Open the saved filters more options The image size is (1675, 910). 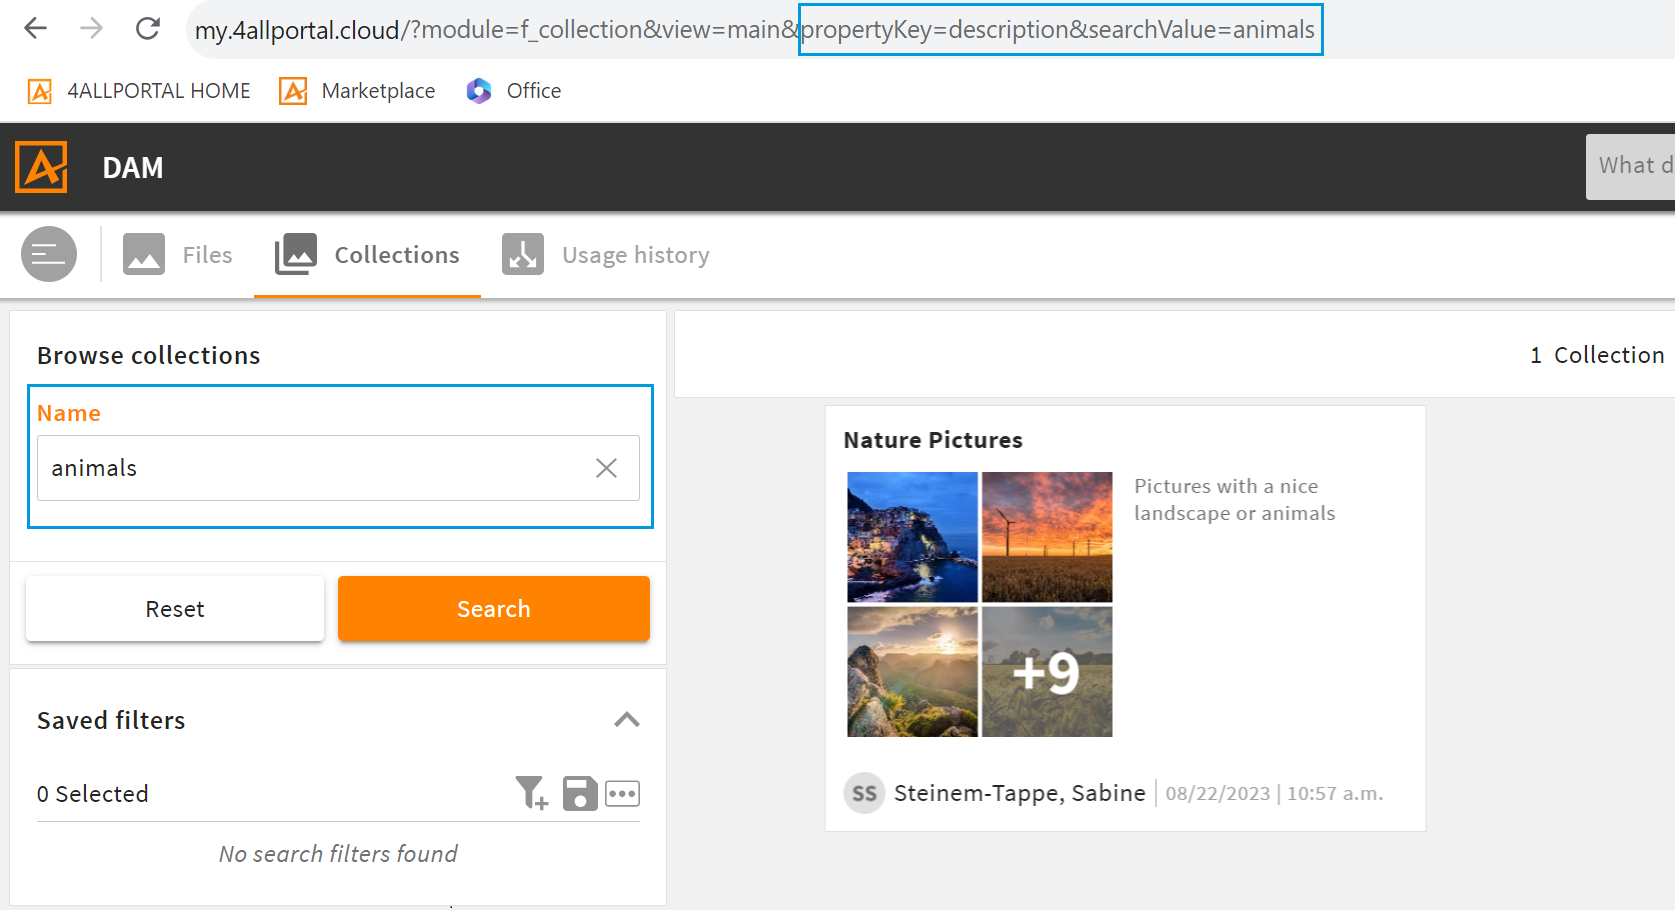tap(622, 794)
